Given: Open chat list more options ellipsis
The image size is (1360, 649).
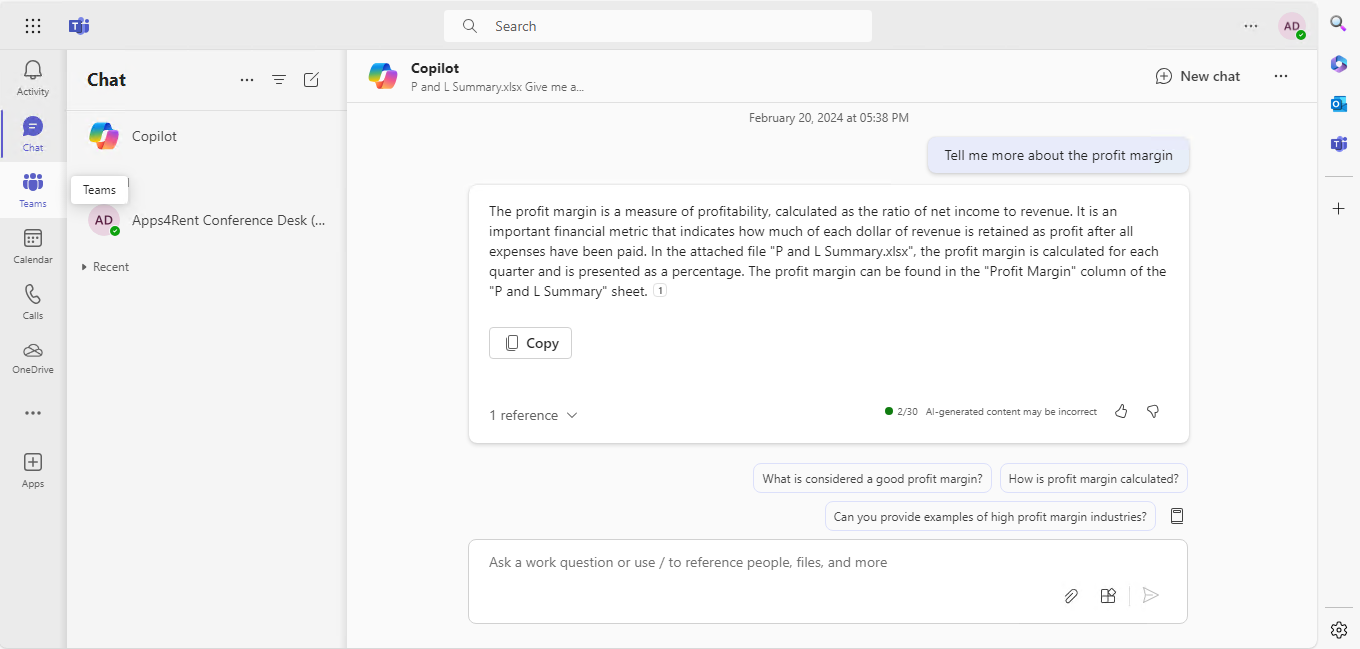Looking at the screenshot, I should (247, 80).
